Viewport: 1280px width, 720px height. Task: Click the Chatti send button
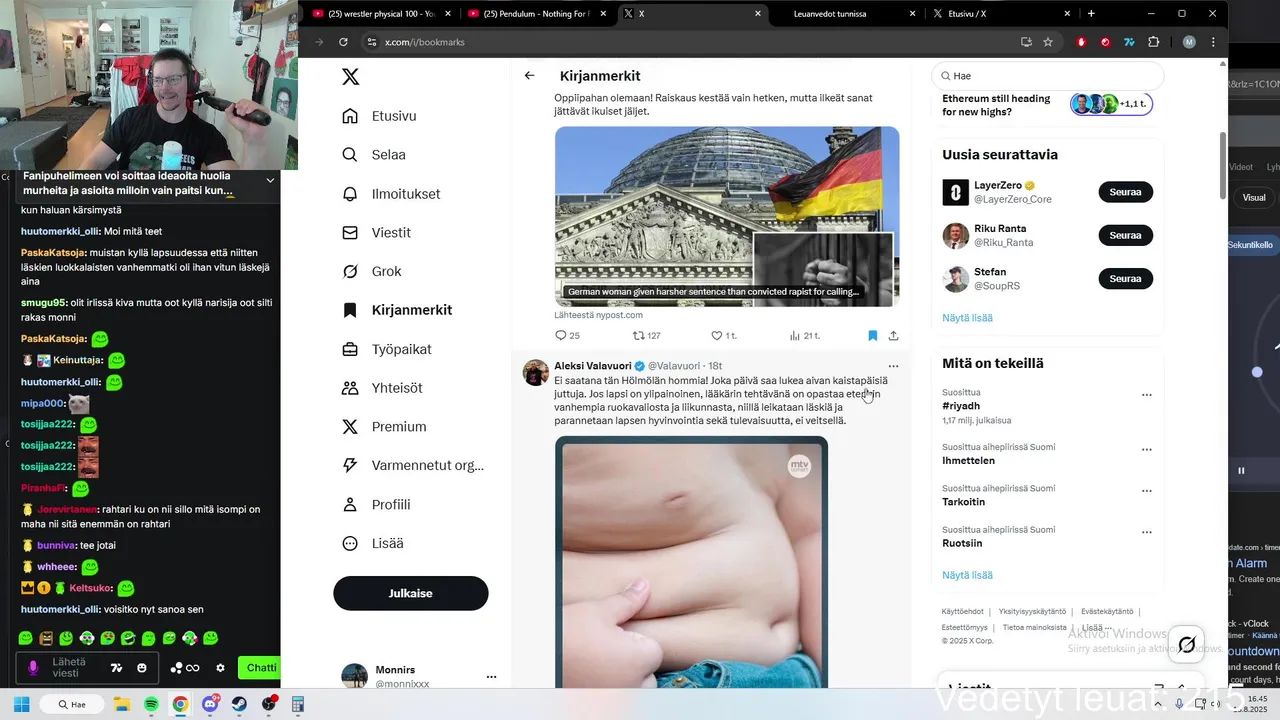260,668
